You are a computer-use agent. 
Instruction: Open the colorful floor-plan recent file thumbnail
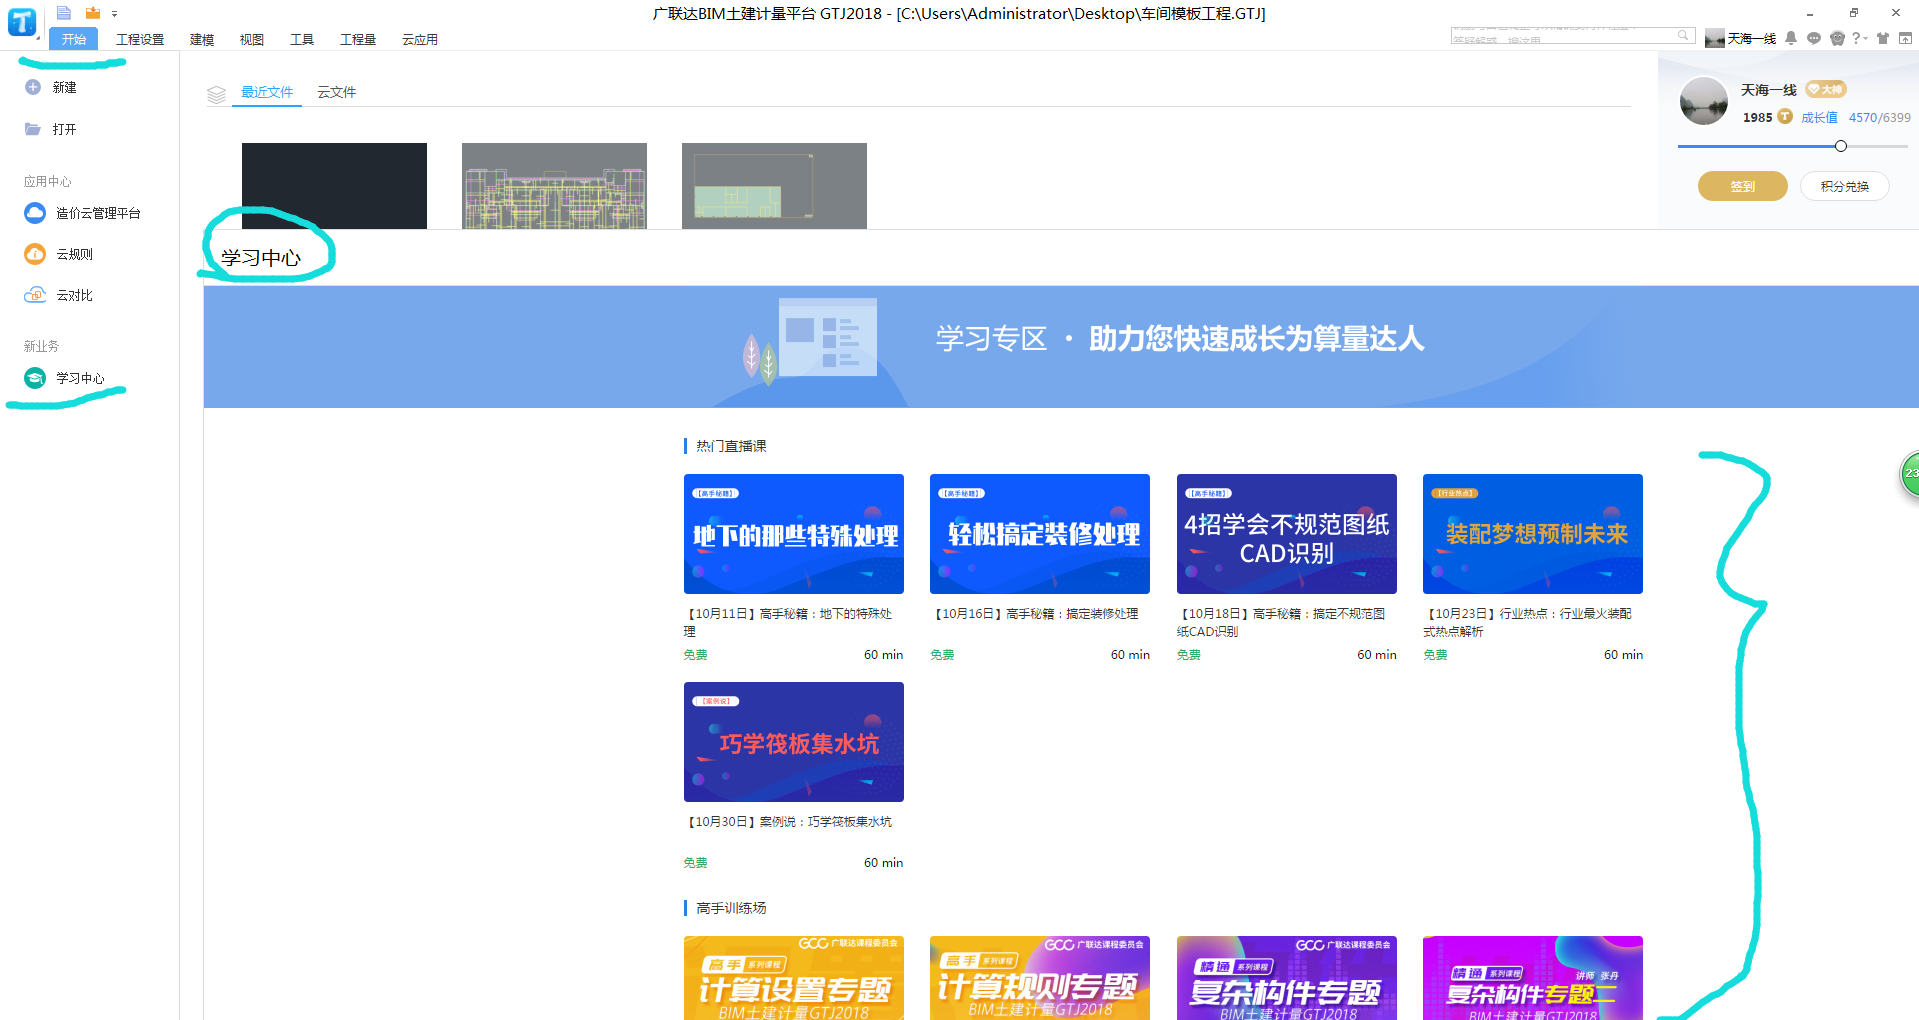(554, 186)
